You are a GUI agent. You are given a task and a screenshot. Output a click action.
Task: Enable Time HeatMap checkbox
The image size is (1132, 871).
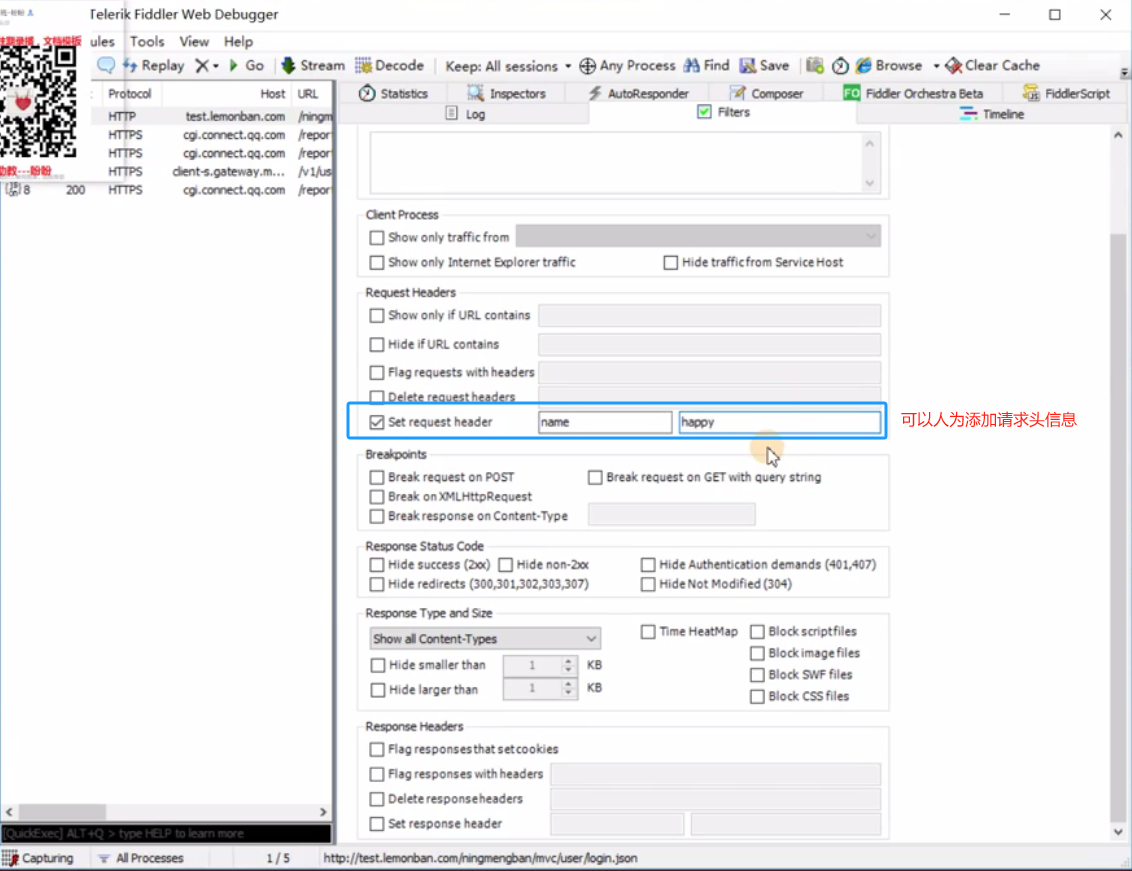648,632
